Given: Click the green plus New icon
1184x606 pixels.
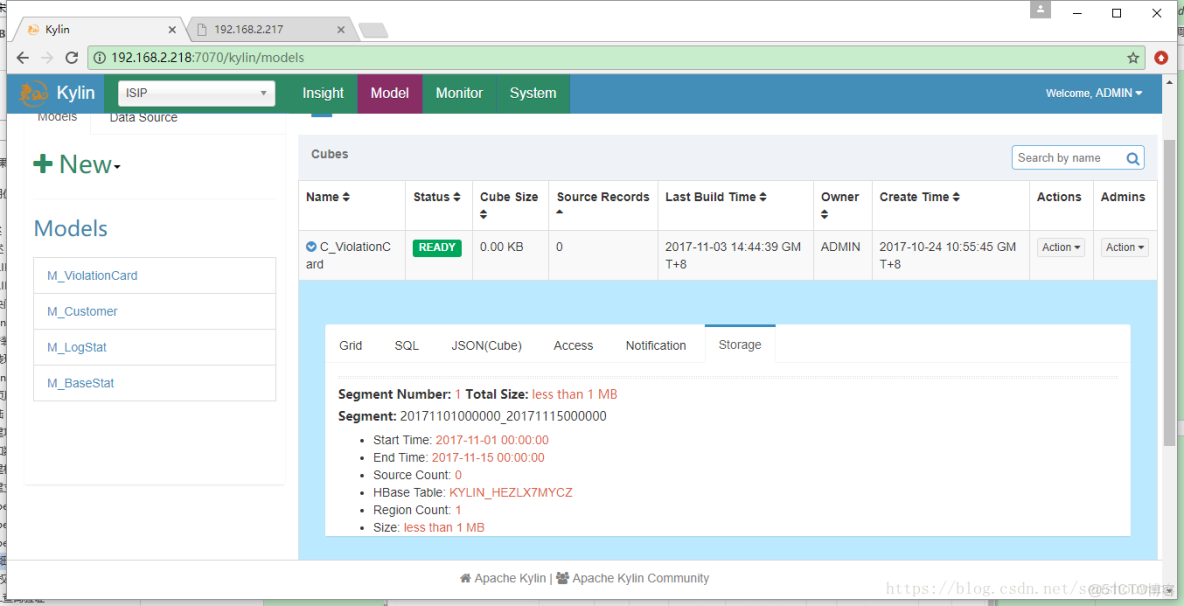Looking at the screenshot, I should point(43,164).
